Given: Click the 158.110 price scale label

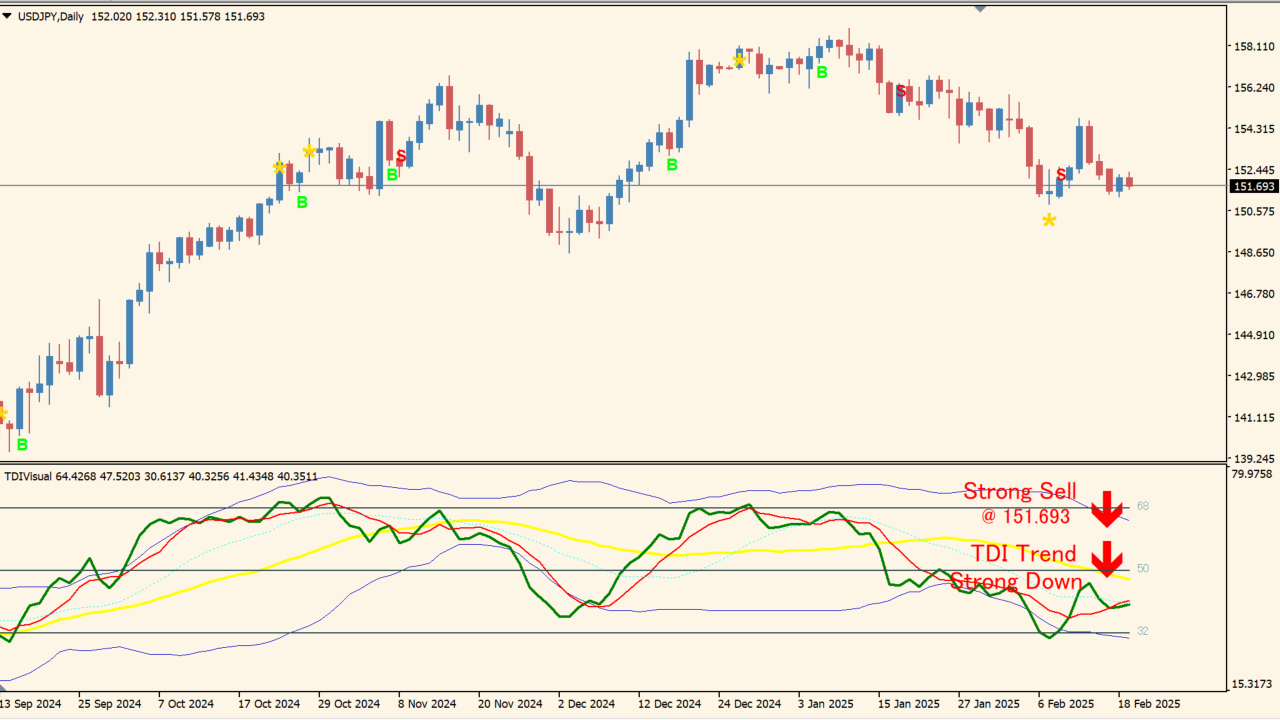Looking at the screenshot, I should click(1255, 46).
